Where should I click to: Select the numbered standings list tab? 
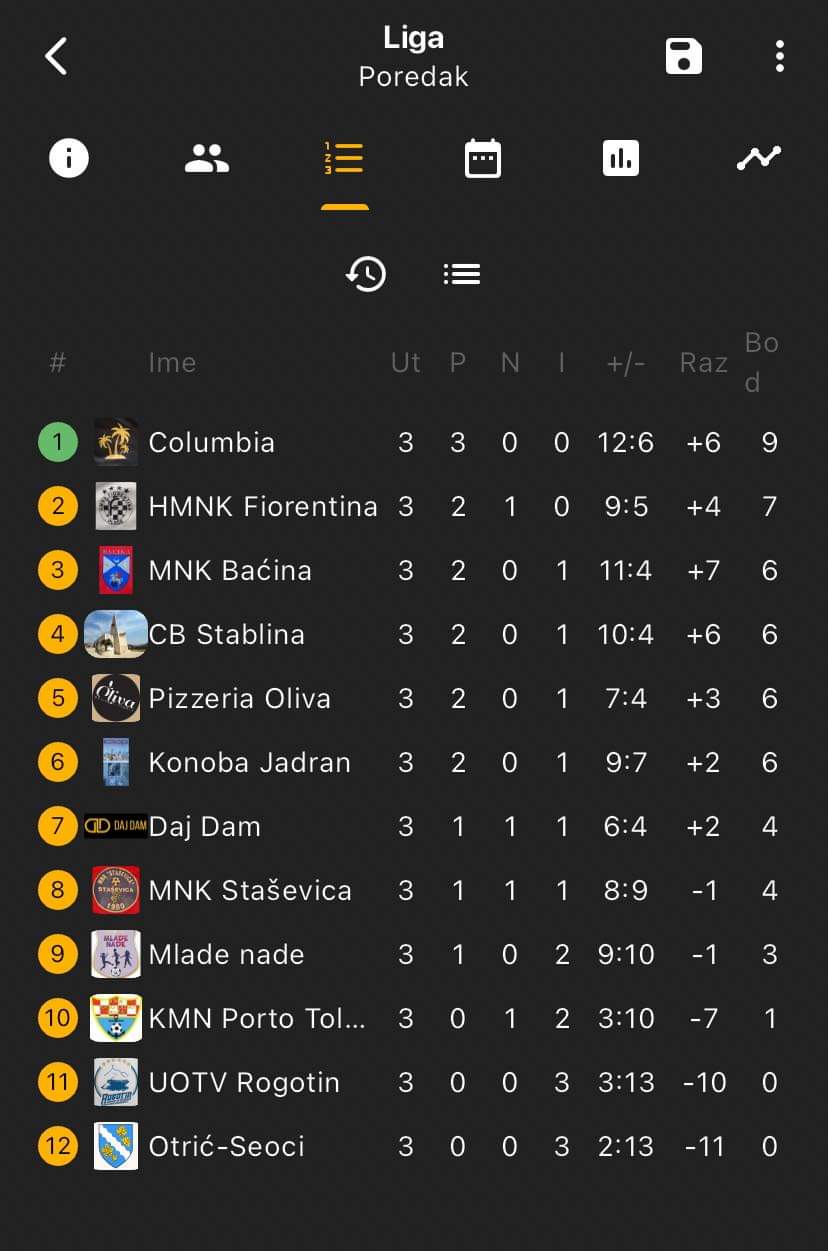pyautogui.click(x=344, y=158)
